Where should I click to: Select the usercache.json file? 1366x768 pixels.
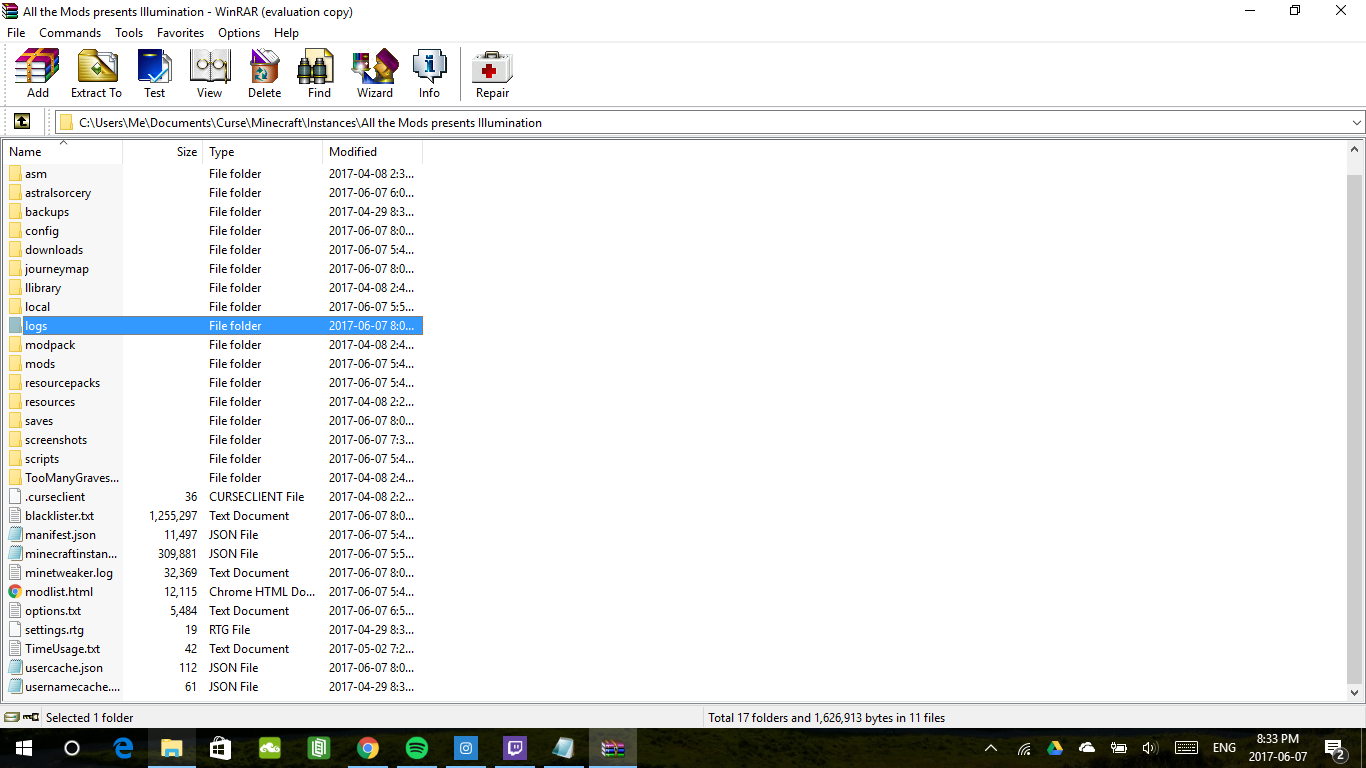[x=213, y=668]
